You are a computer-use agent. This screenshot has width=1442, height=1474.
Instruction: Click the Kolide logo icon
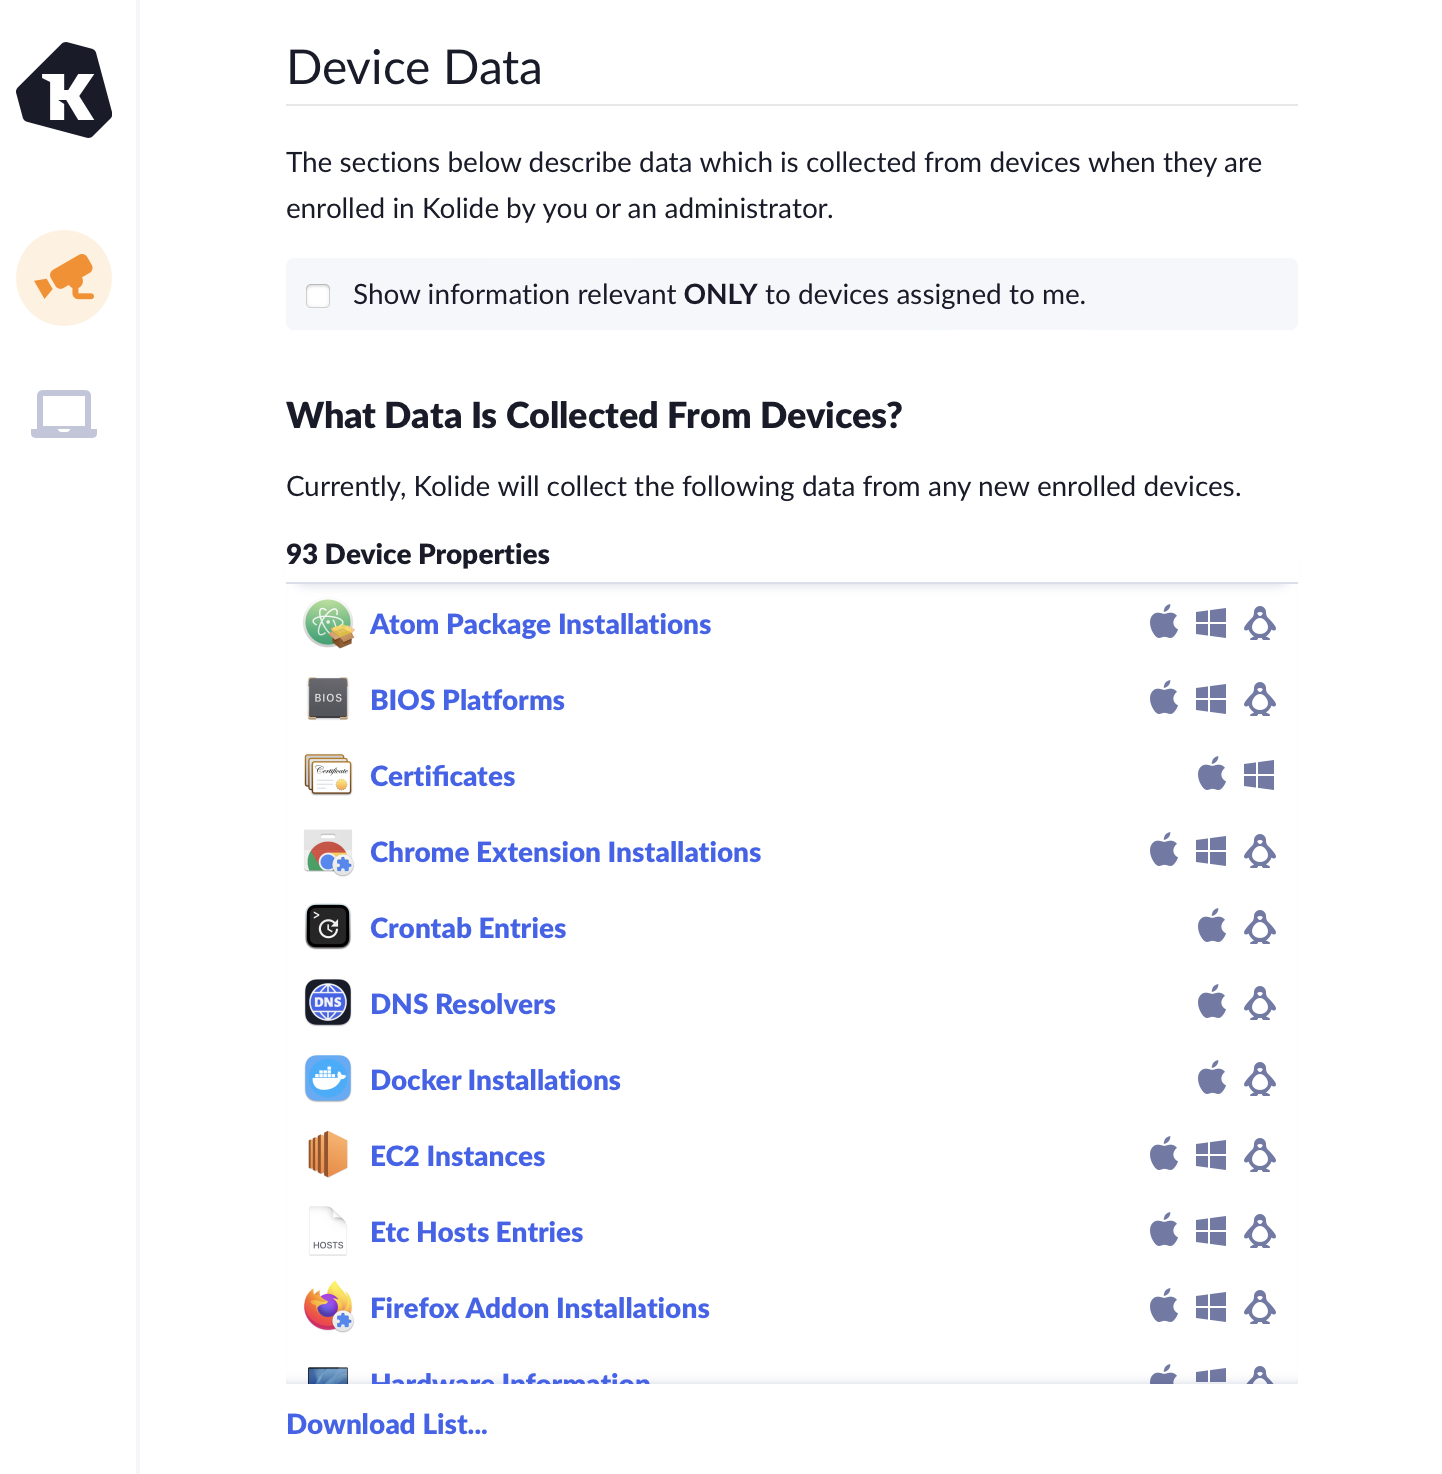coord(64,90)
